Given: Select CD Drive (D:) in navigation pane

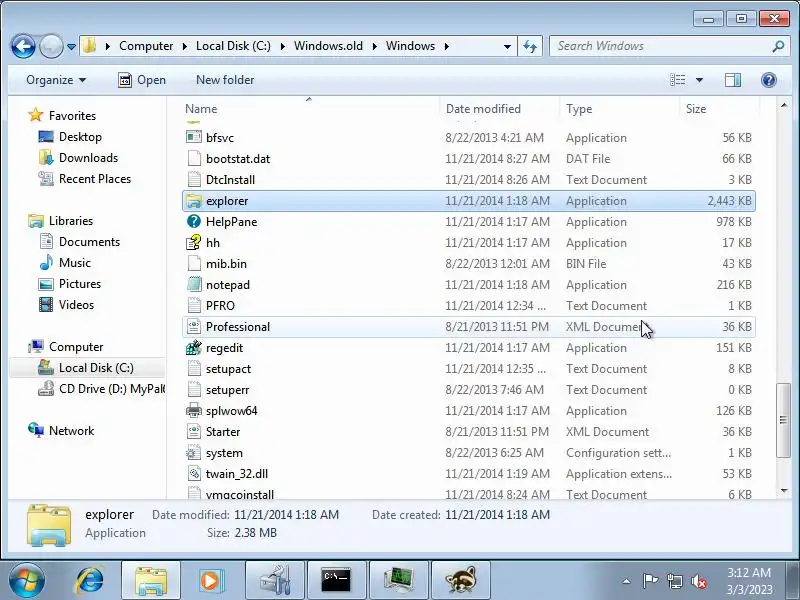Looking at the screenshot, I should coord(112,389).
